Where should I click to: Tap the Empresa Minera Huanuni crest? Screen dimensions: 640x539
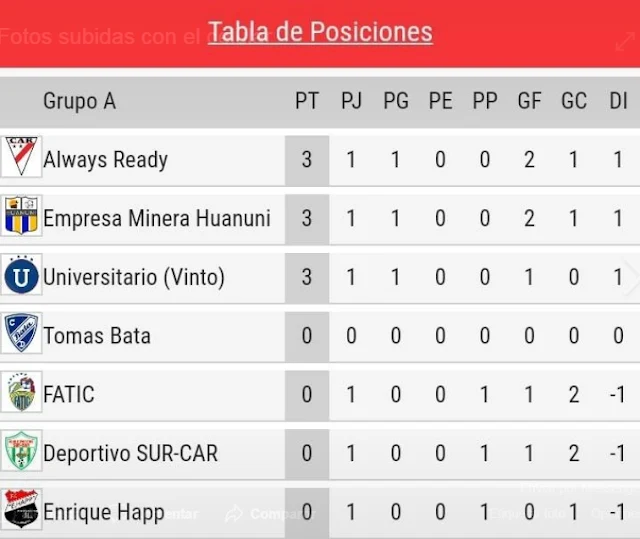21,216
